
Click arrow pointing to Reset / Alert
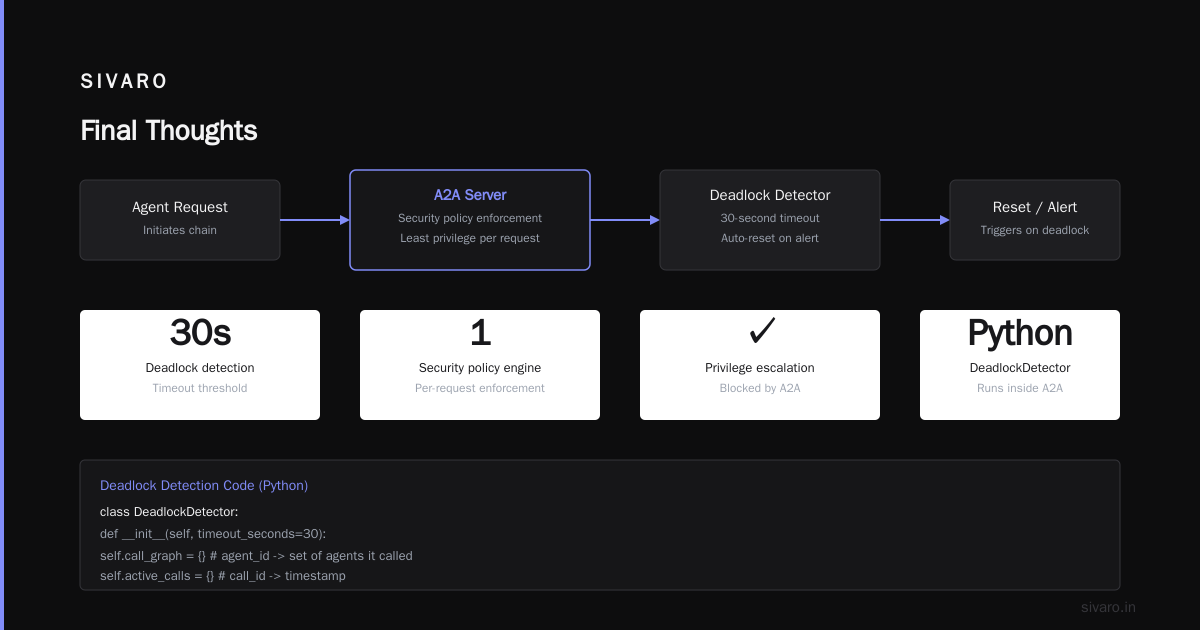pos(915,220)
